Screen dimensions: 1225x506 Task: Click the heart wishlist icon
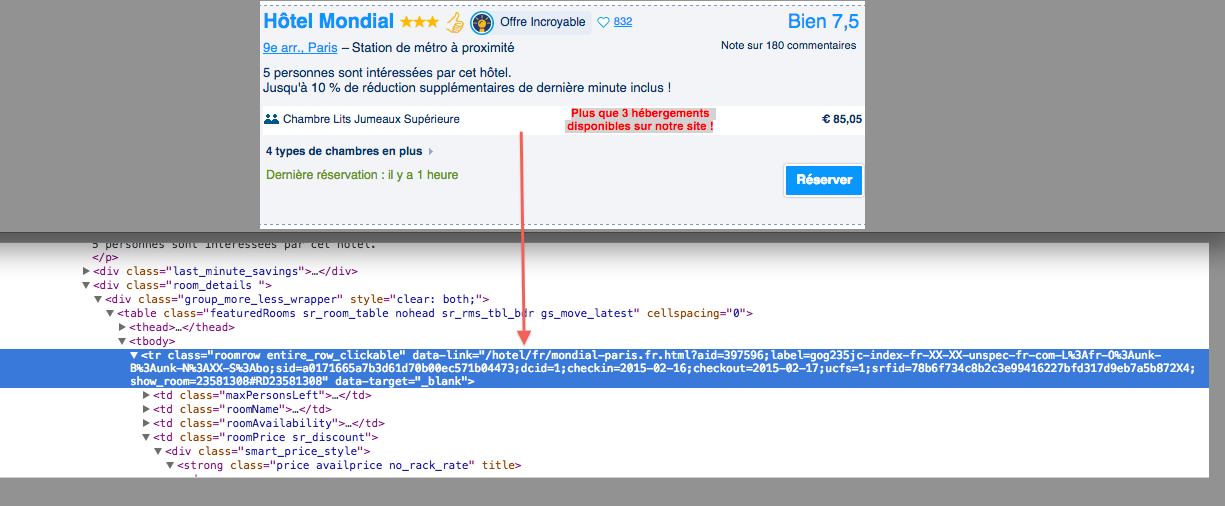[x=603, y=22]
